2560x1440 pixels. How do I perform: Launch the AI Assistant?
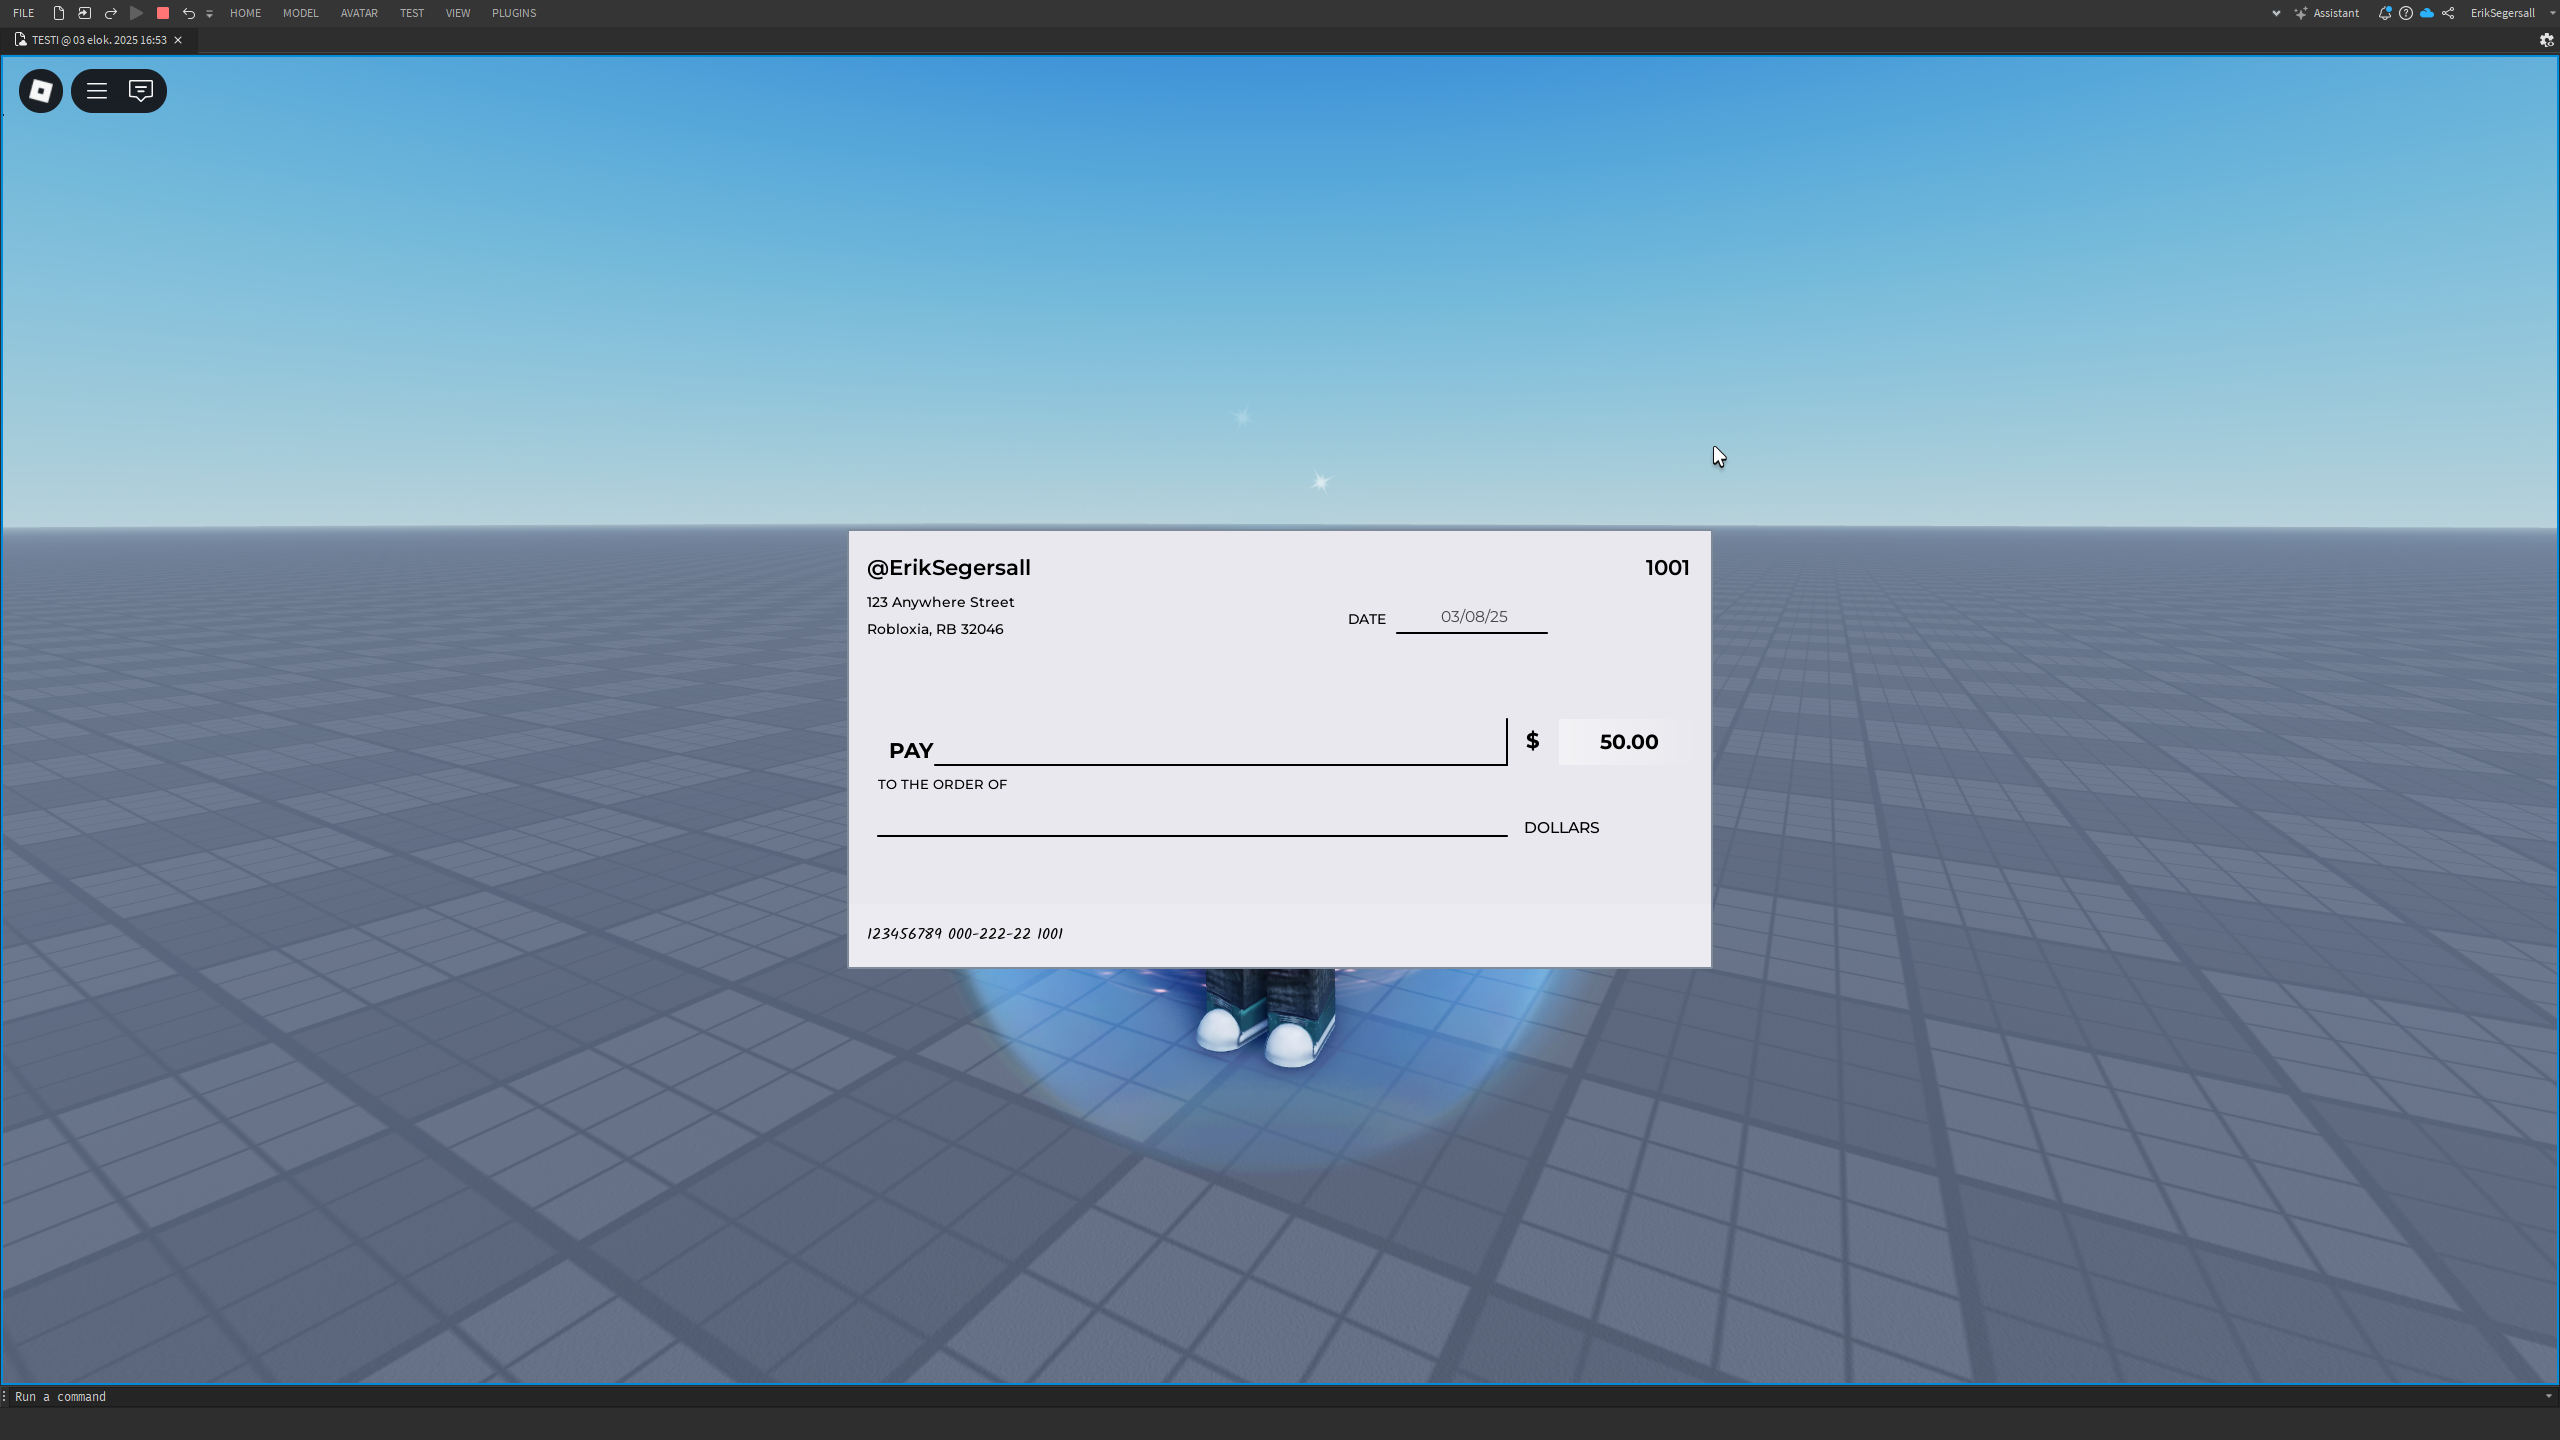(2328, 13)
